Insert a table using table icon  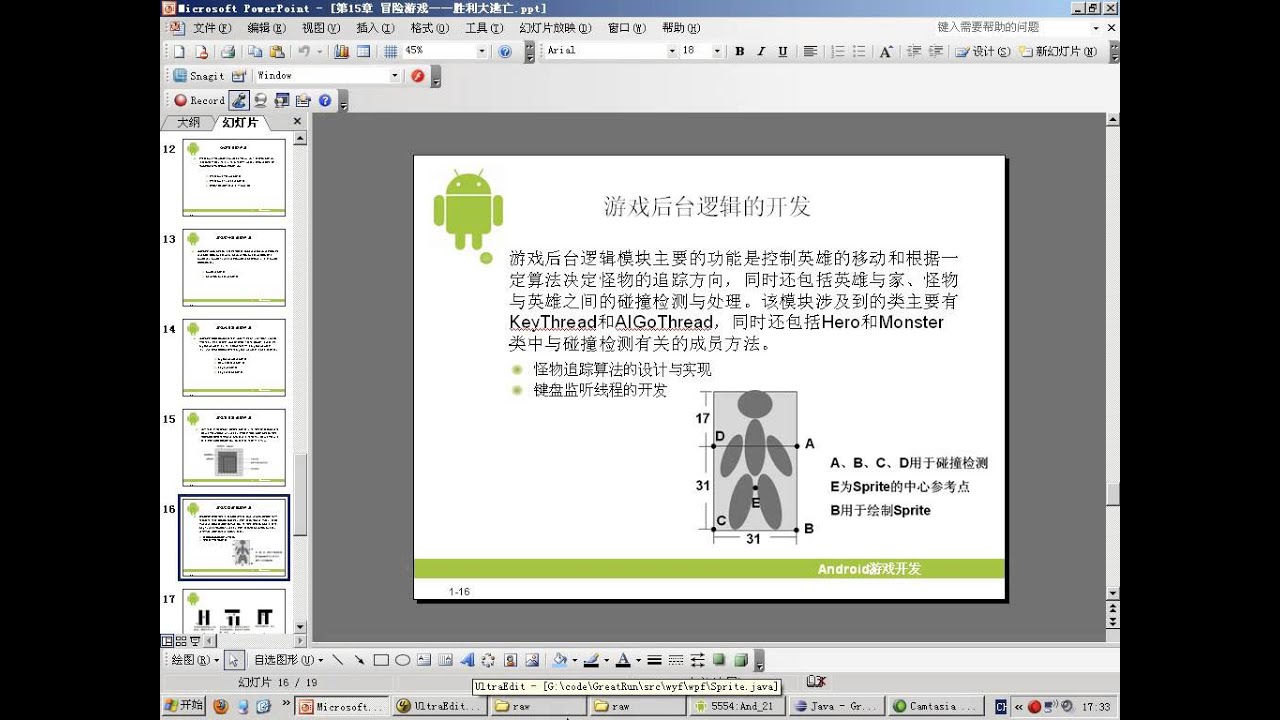363,52
